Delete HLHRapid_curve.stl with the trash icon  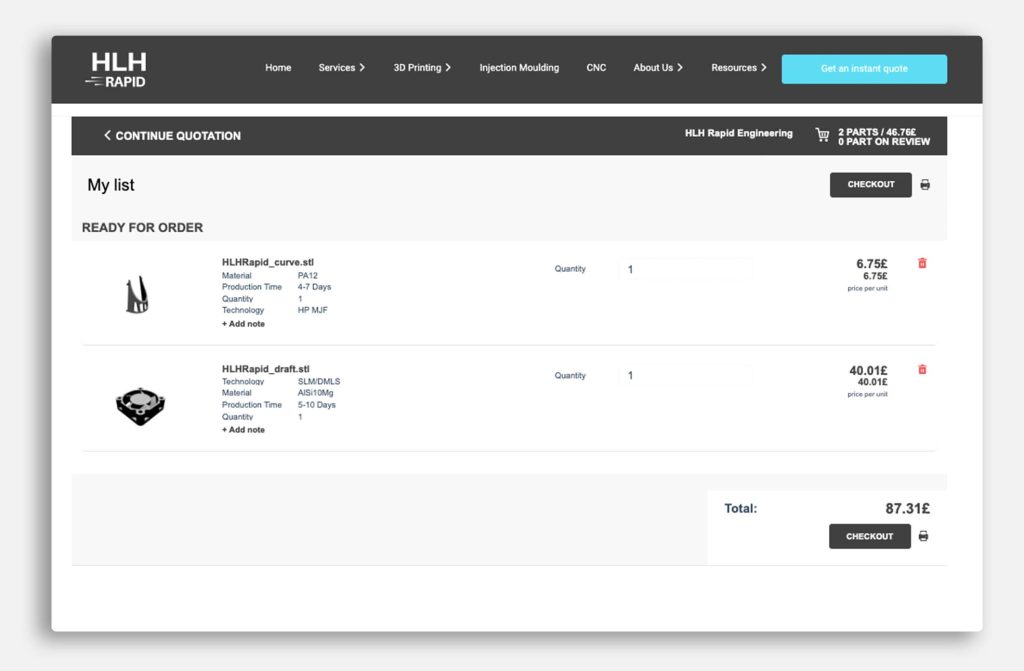click(x=921, y=263)
